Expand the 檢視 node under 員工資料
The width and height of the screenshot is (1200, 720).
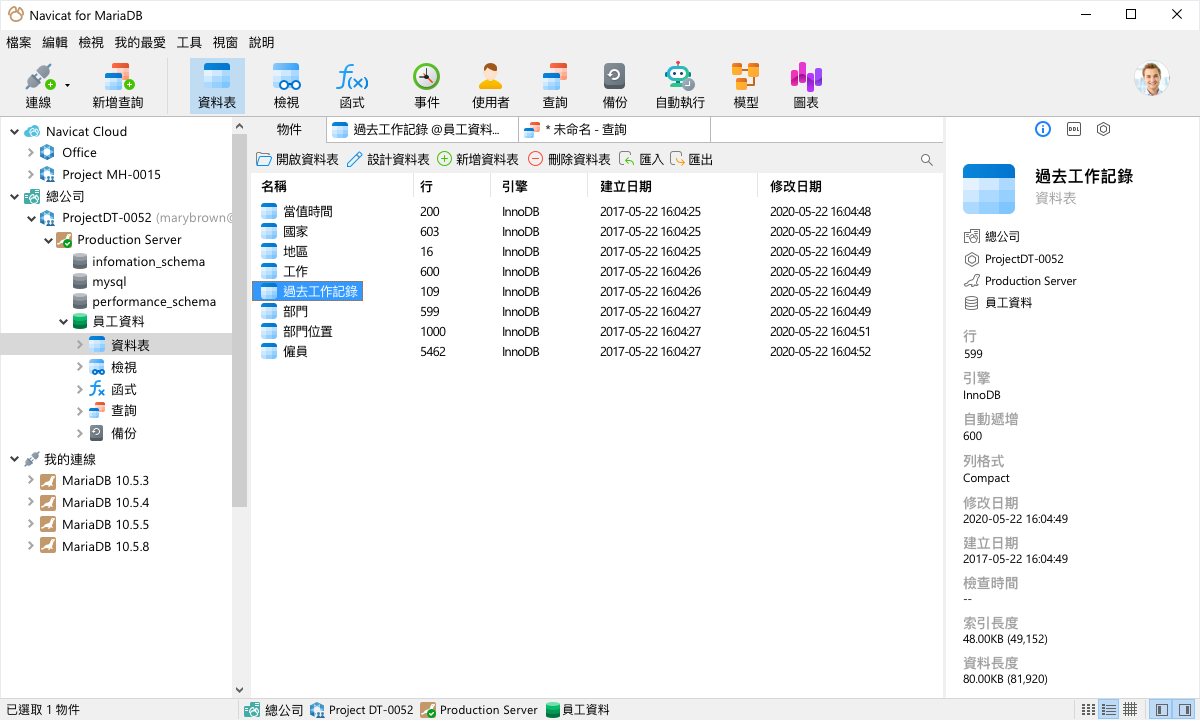pos(80,367)
